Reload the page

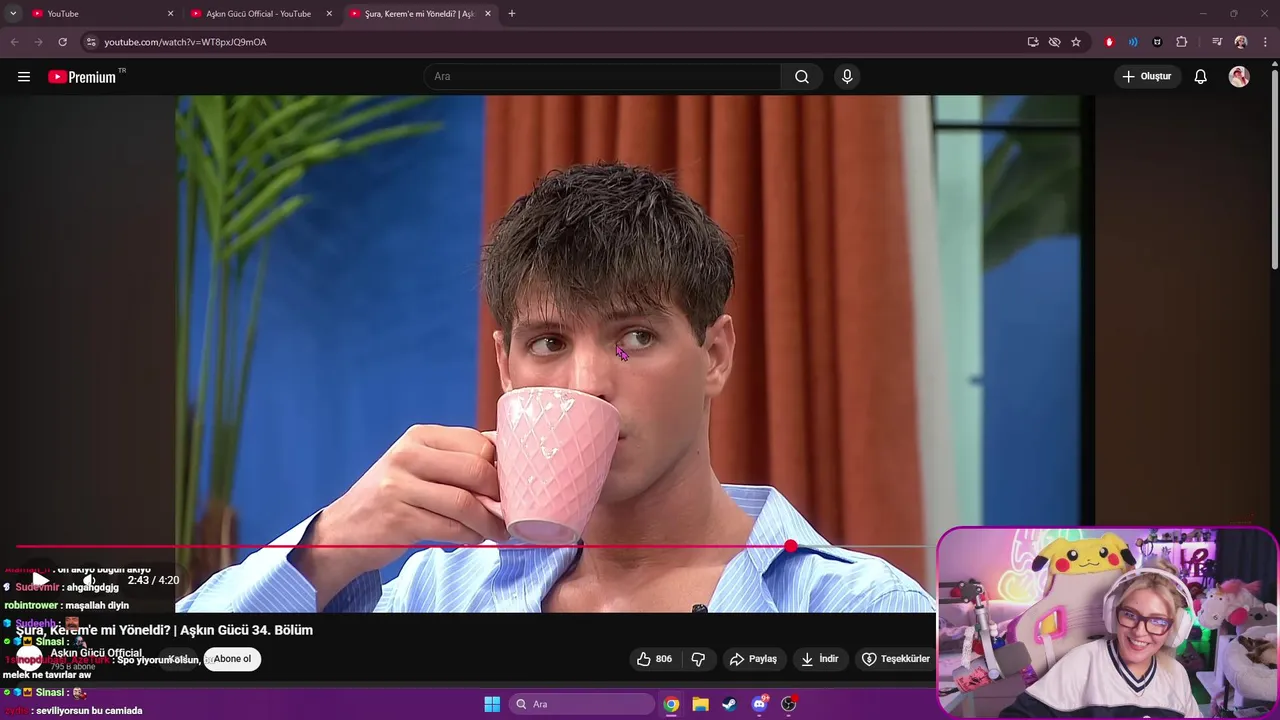[62, 42]
